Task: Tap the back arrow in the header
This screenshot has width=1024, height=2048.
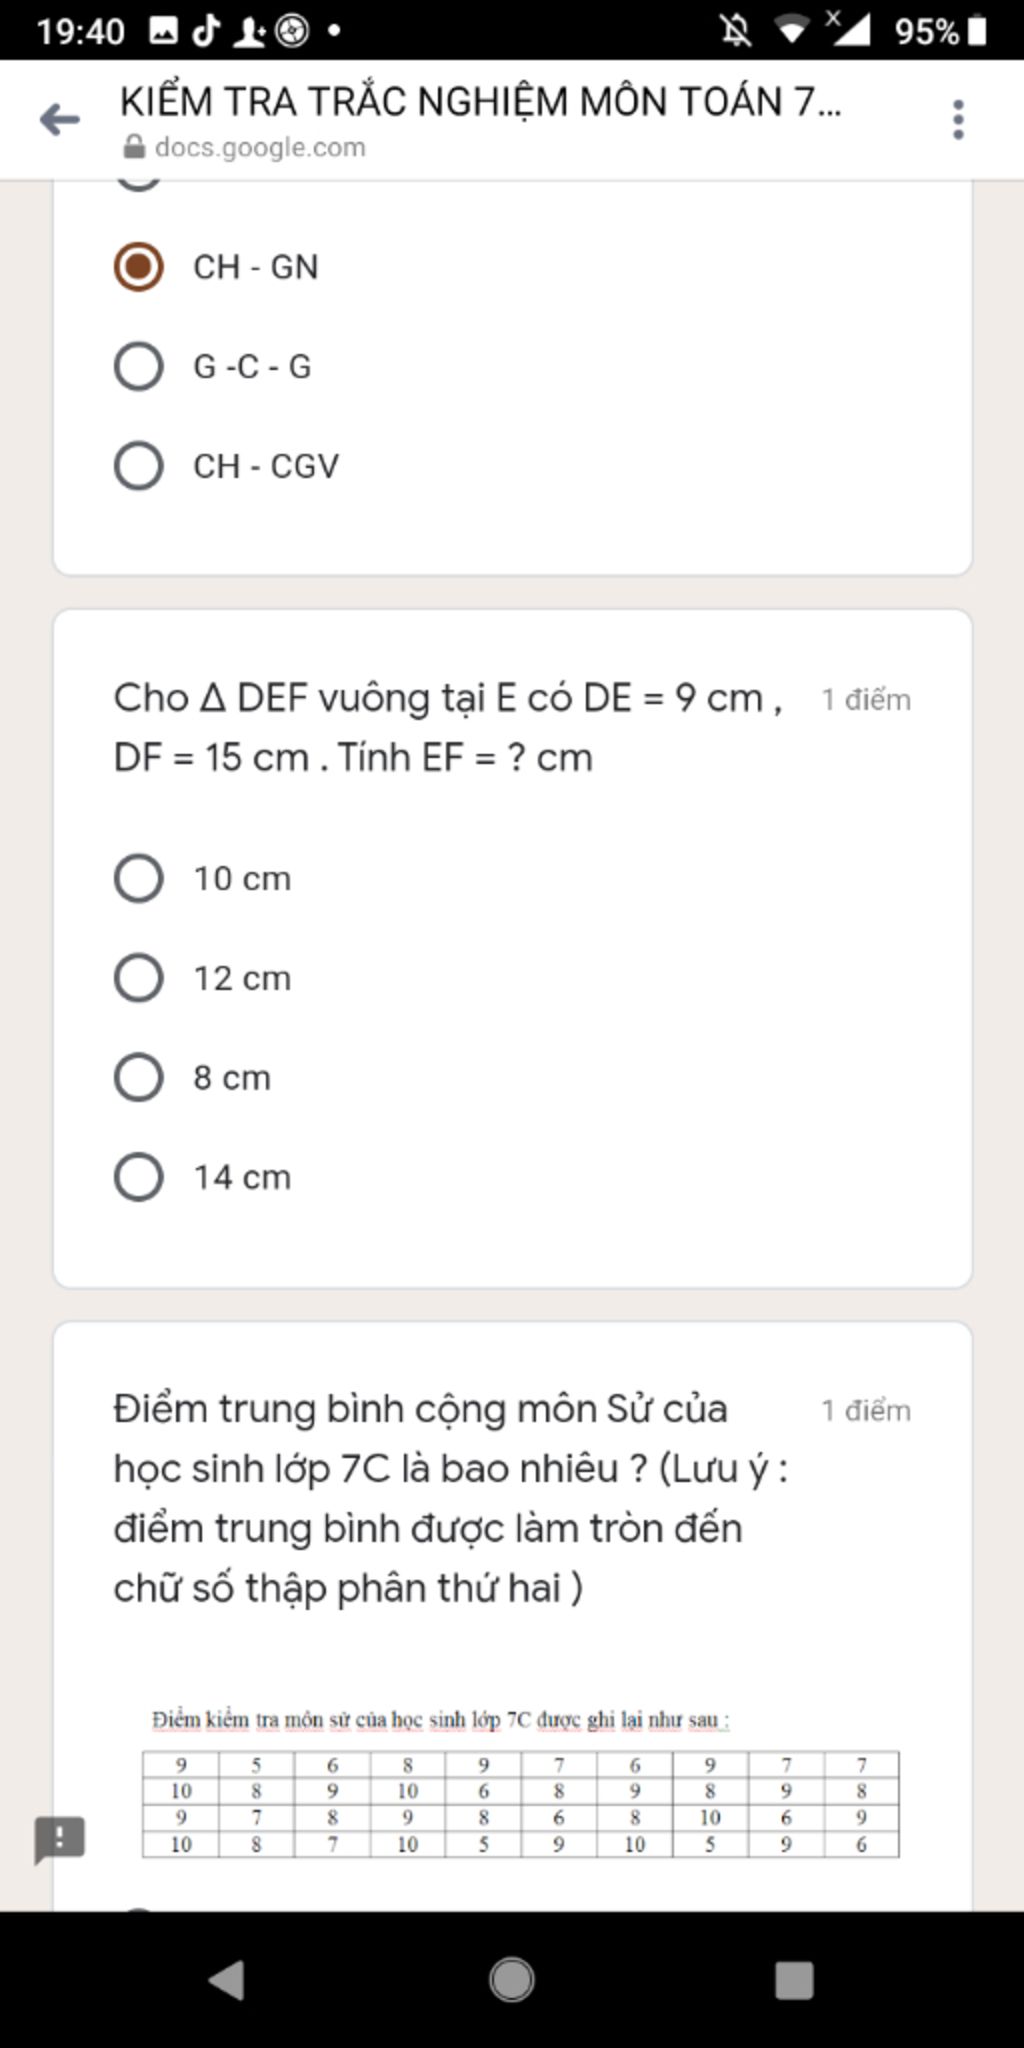Action: [x=60, y=120]
